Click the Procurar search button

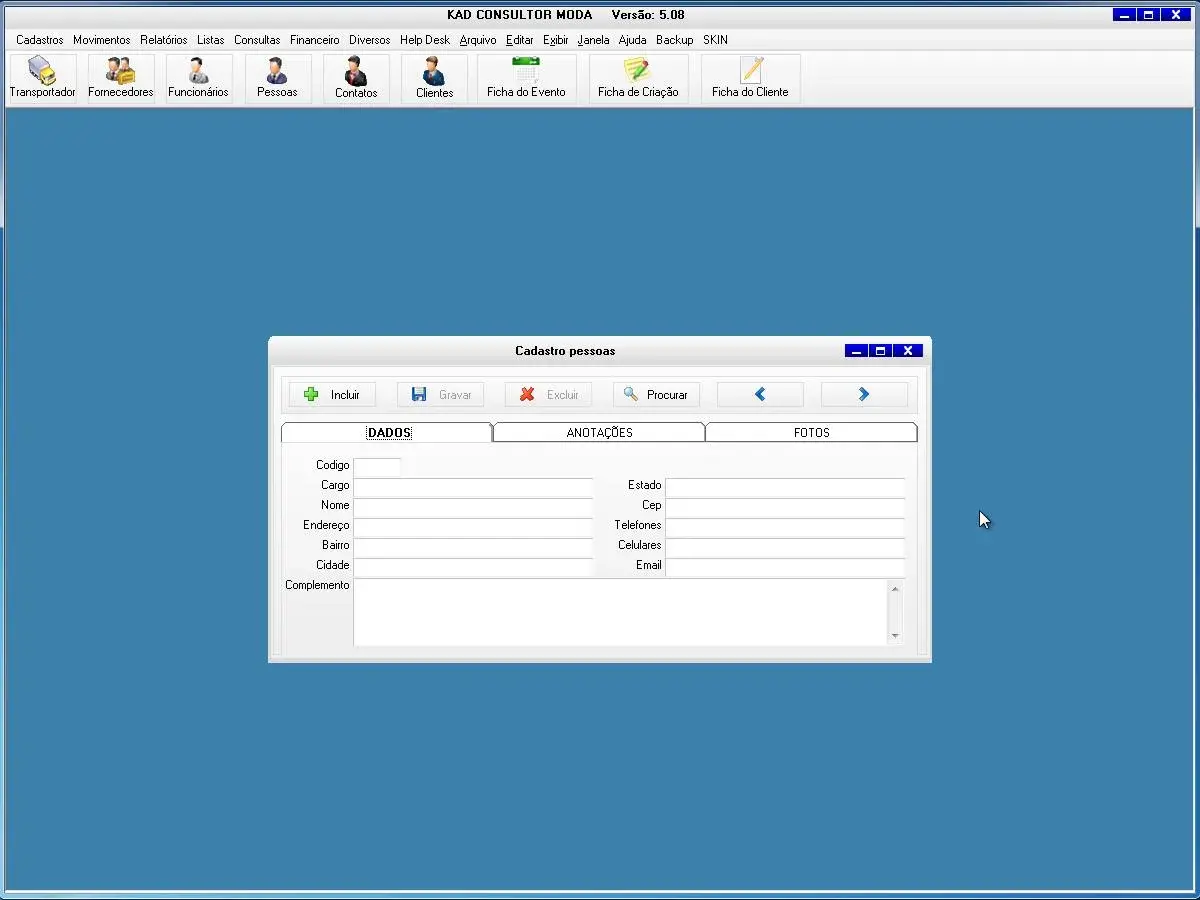point(656,395)
